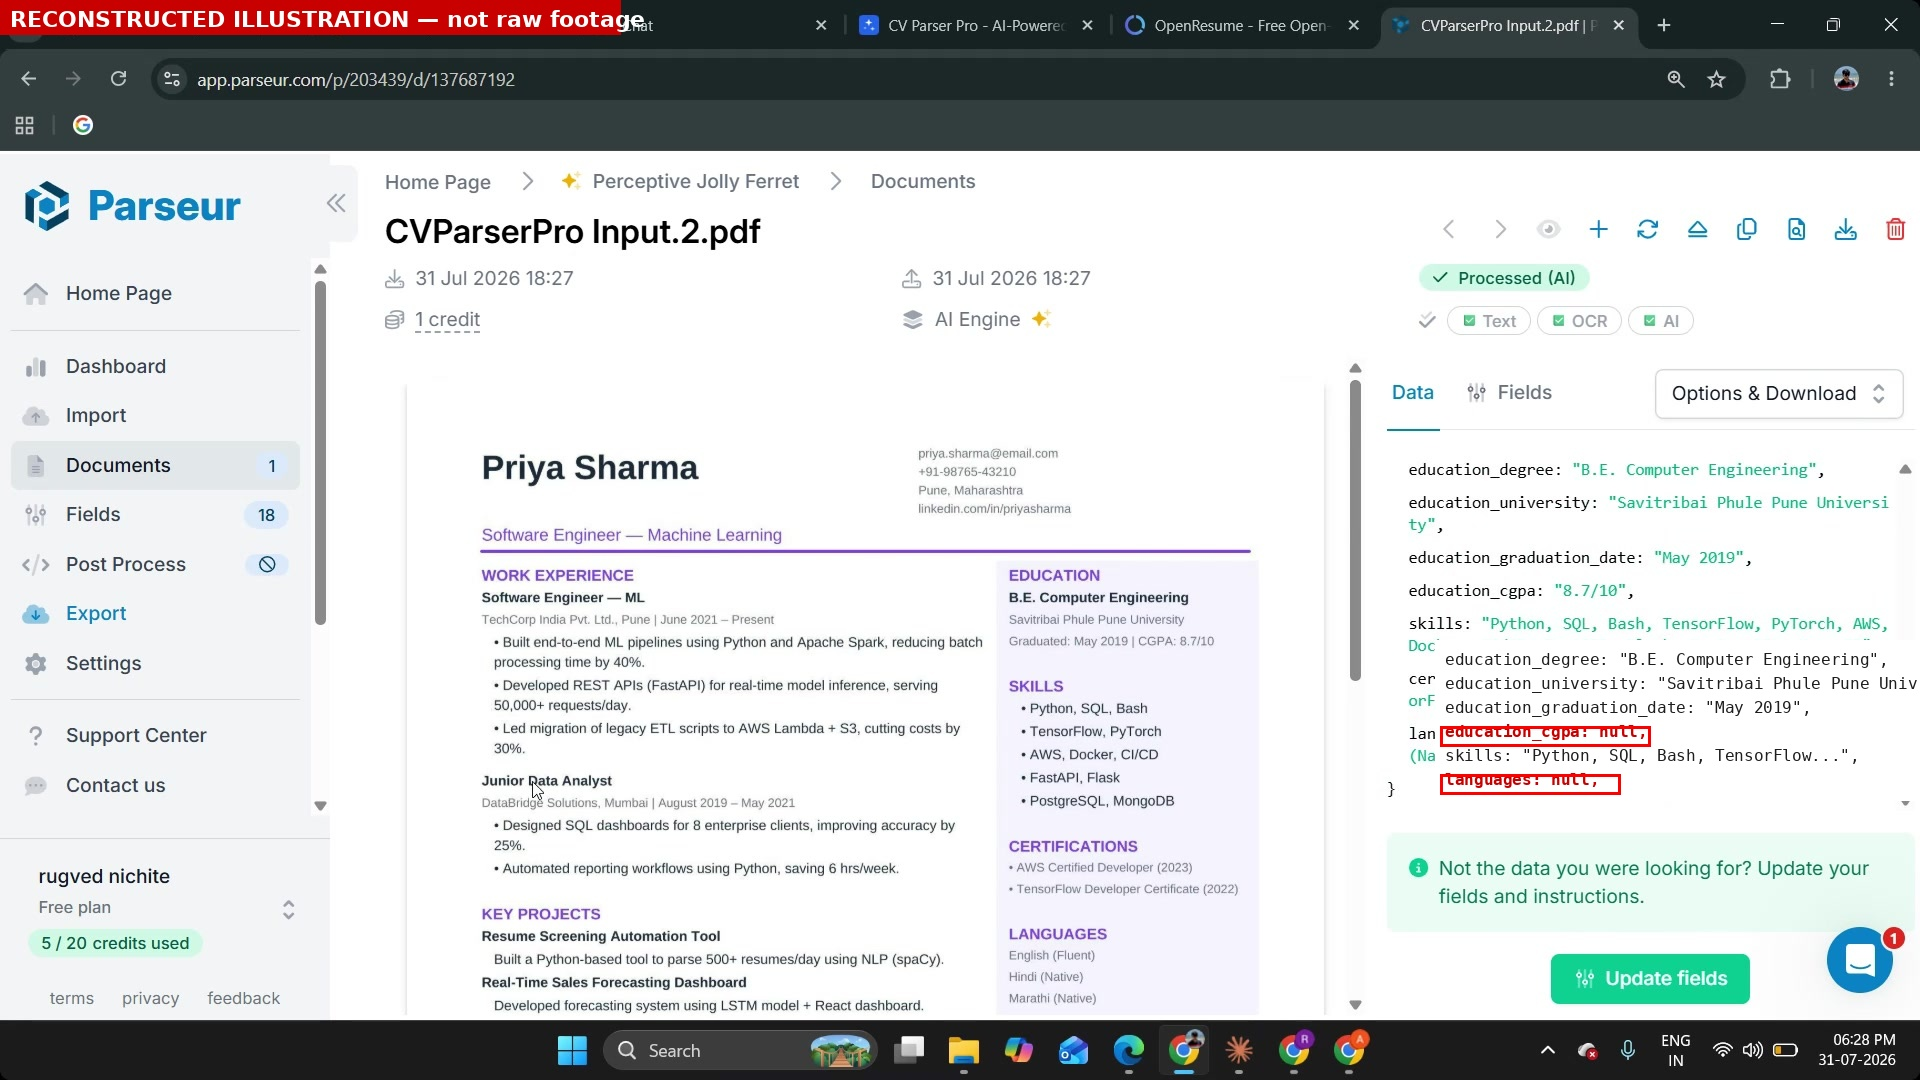Screen dimensions: 1920x1080
Task: Collapse the Parseur sidebar with double chevron
Action: (336, 204)
